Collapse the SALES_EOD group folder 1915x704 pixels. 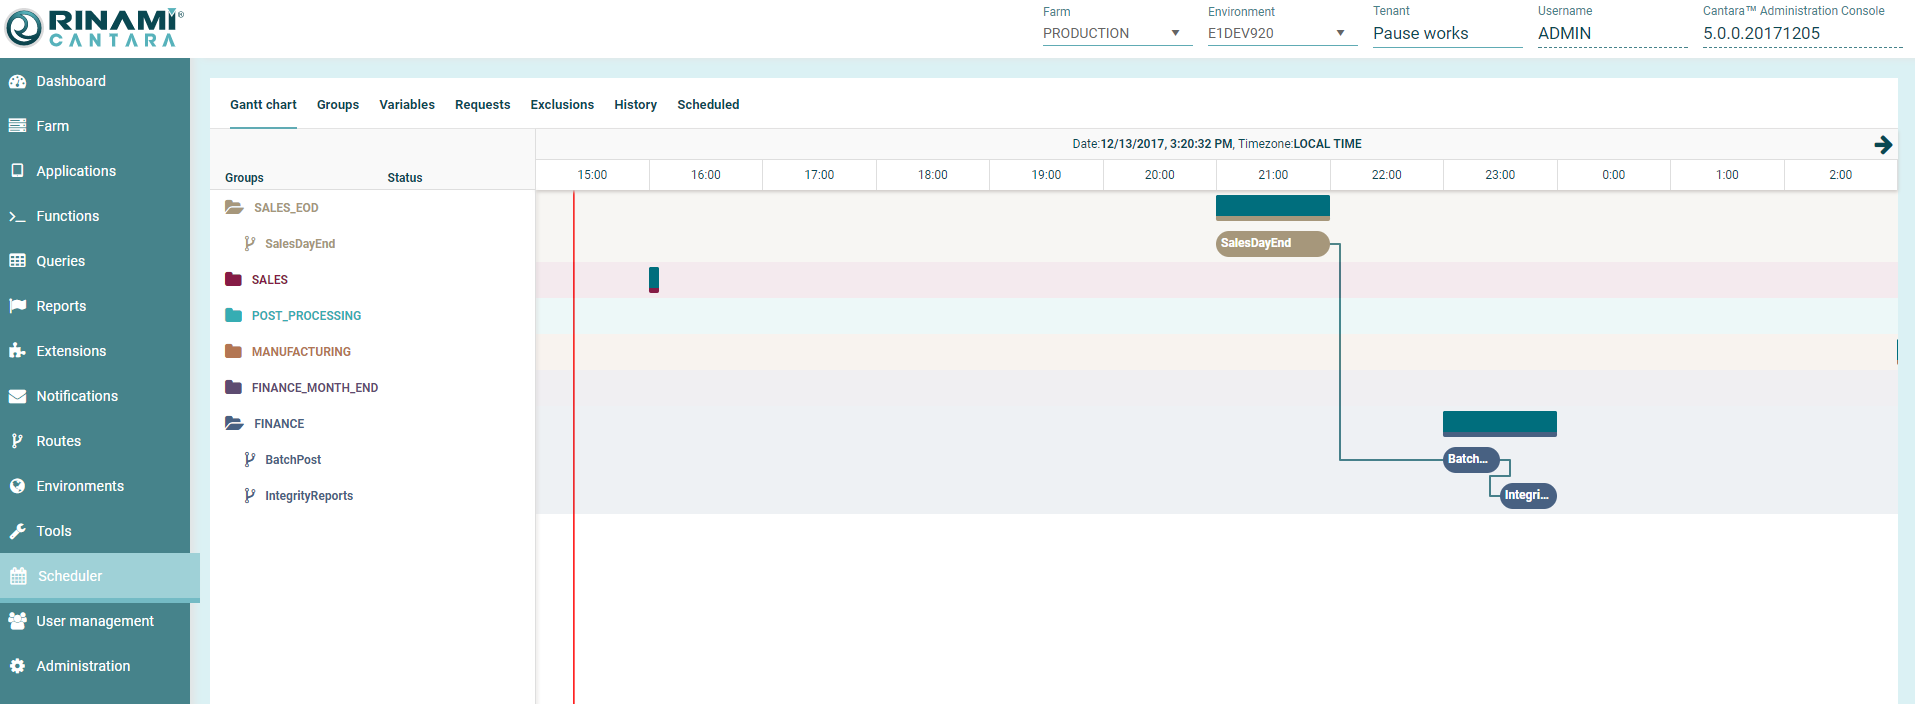[x=234, y=208]
